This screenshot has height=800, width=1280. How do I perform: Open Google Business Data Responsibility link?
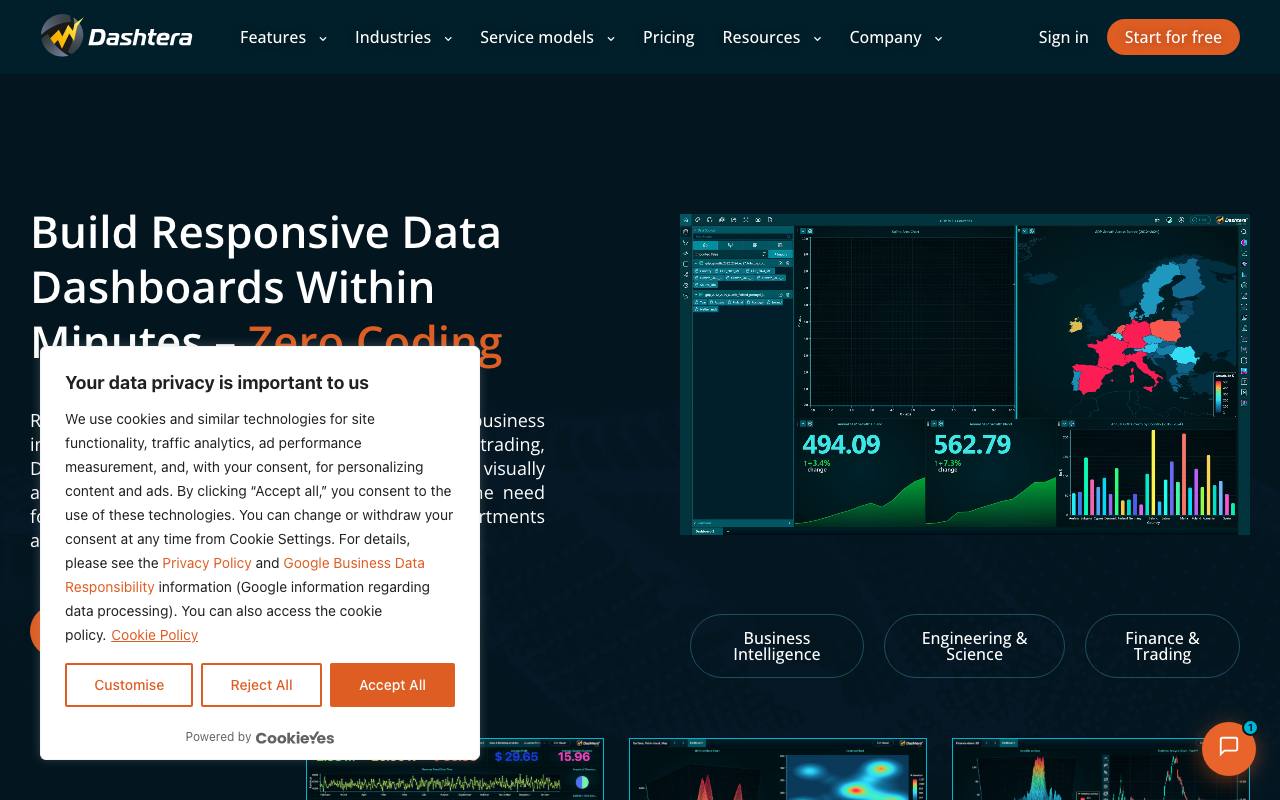[354, 563]
